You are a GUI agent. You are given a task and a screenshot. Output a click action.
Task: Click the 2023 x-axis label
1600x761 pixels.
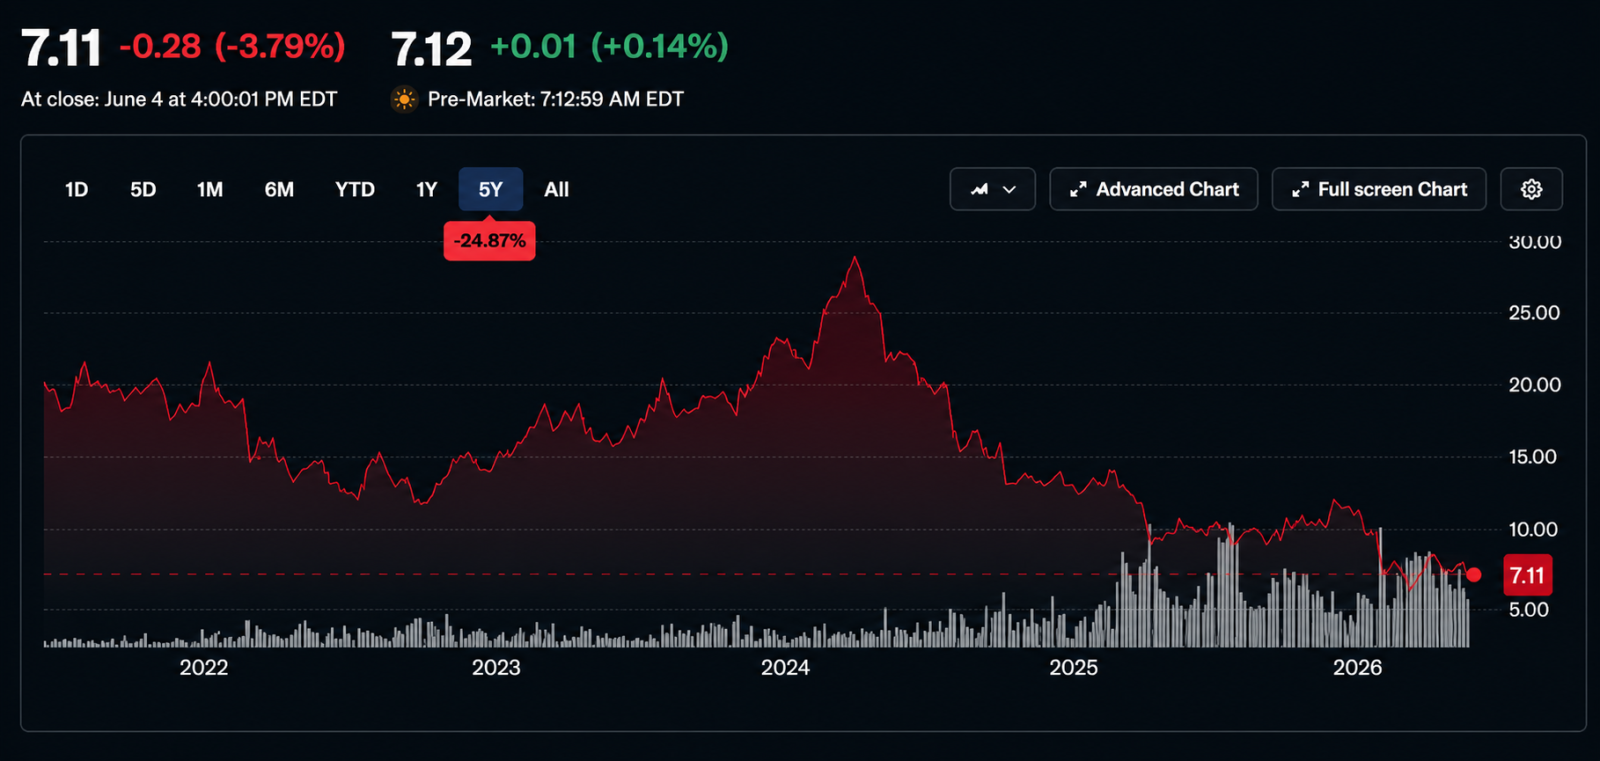pyautogui.click(x=496, y=667)
